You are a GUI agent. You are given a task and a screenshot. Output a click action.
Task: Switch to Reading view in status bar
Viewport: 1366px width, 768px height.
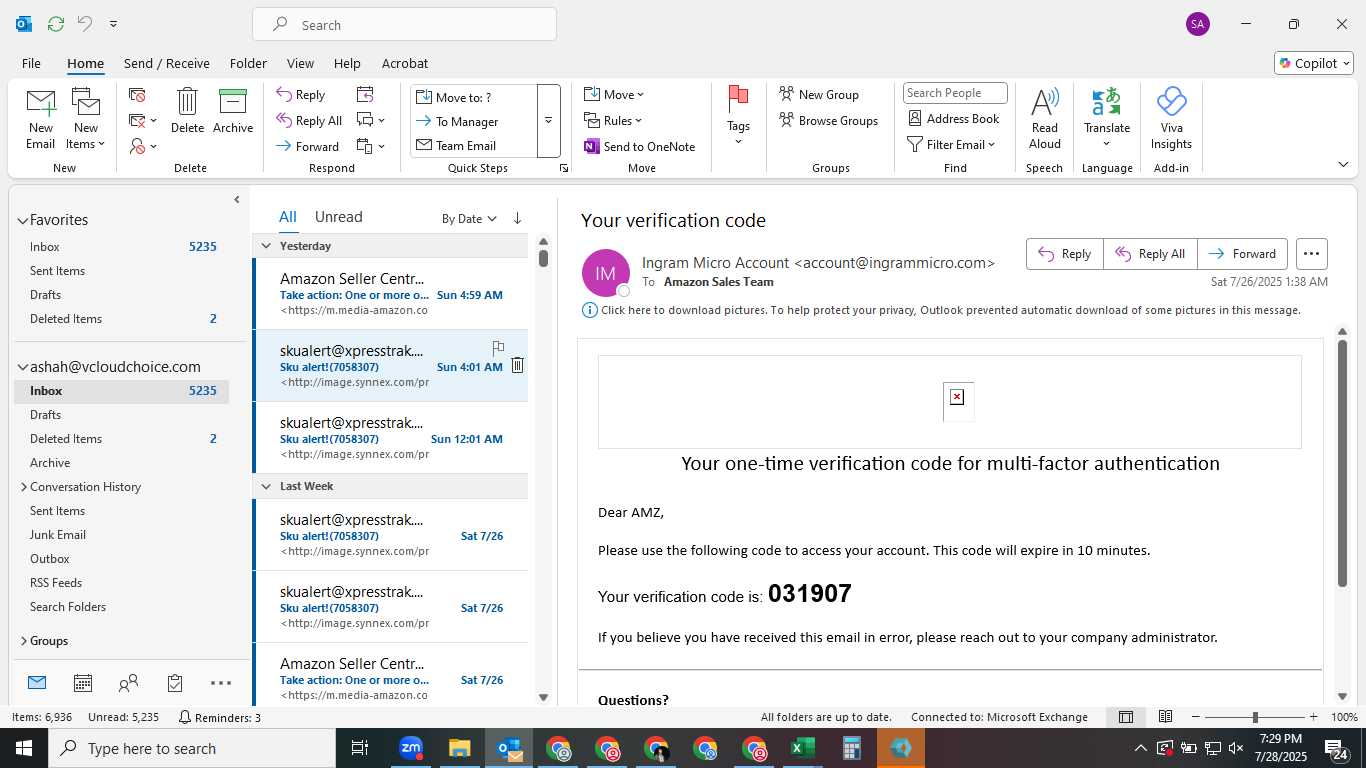[x=1165, y=717]
